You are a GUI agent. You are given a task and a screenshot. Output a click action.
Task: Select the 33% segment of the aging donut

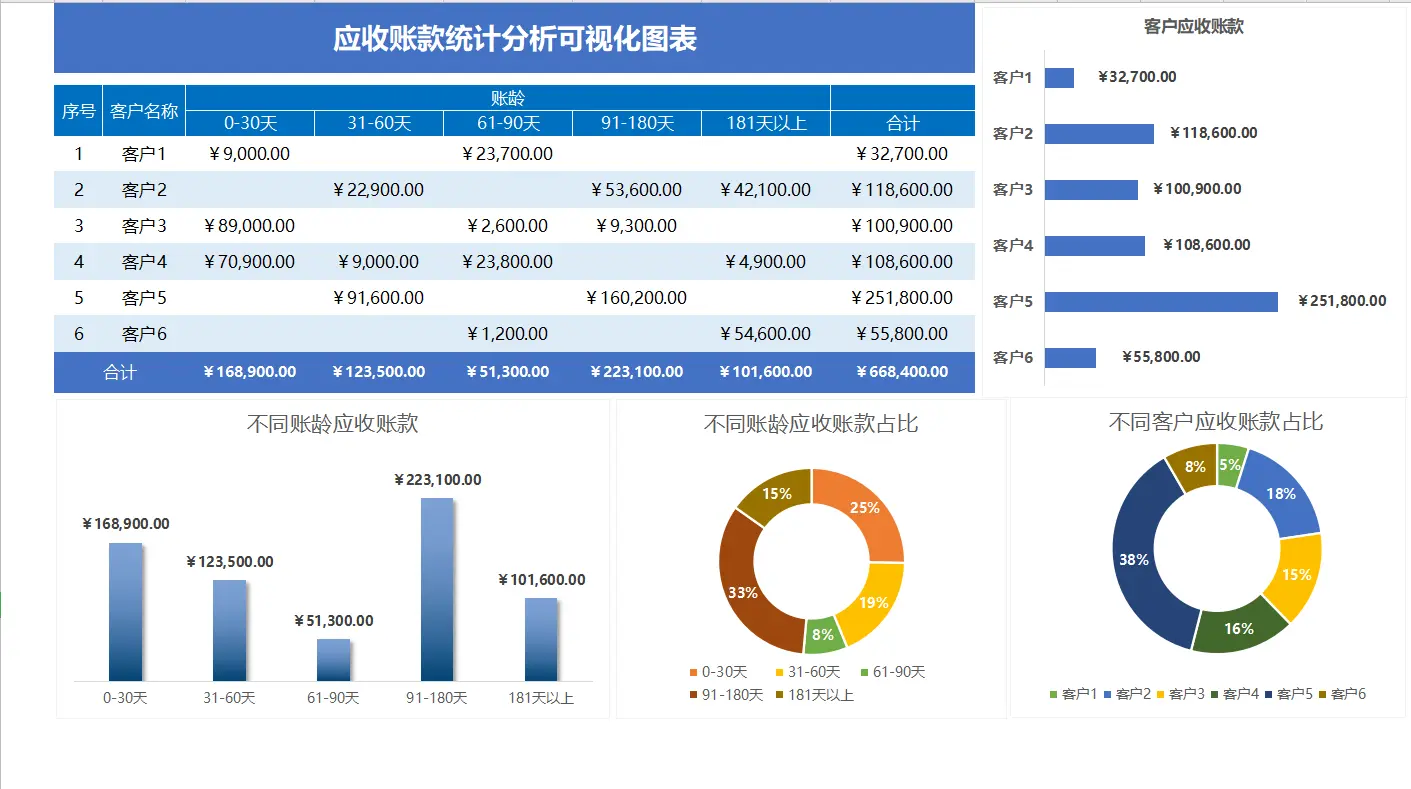click(745, 590)
